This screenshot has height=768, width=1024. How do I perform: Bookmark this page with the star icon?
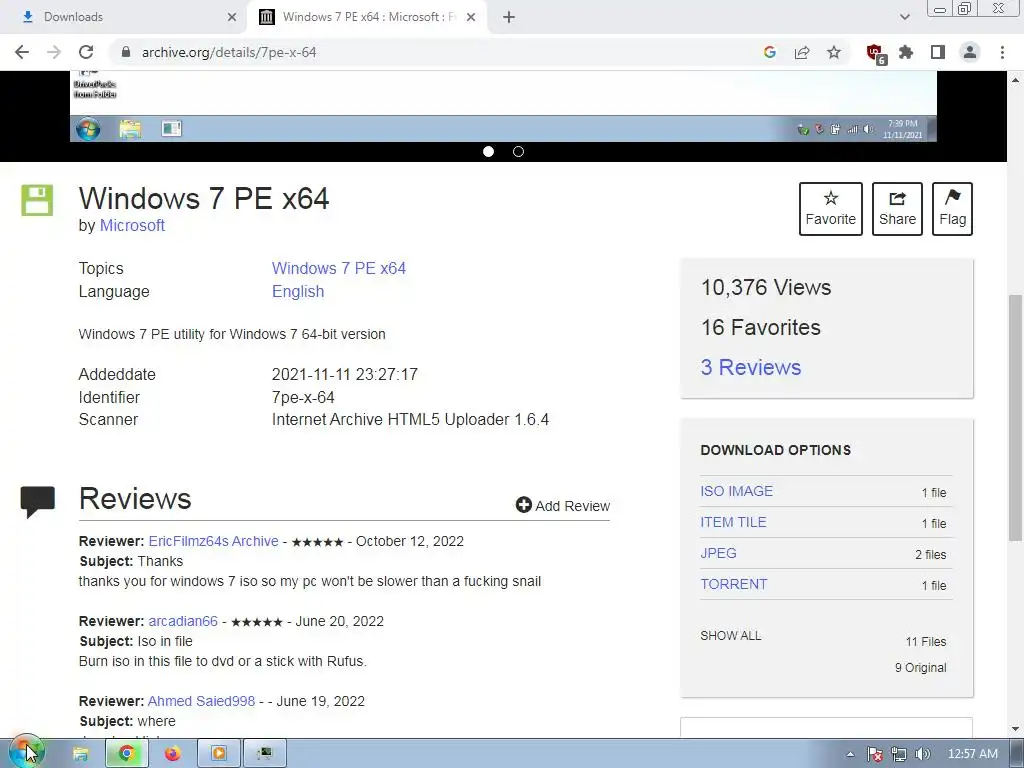(834, 52)
